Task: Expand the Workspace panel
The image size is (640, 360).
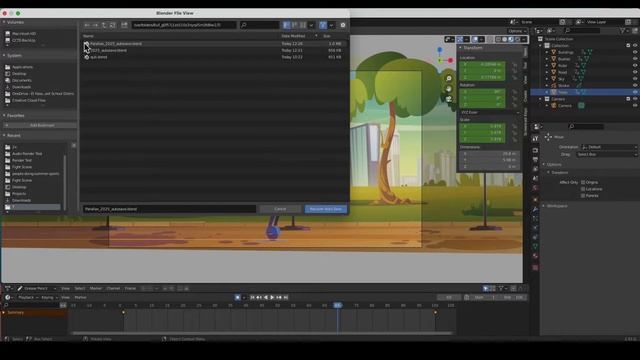Action: (544, 206)
